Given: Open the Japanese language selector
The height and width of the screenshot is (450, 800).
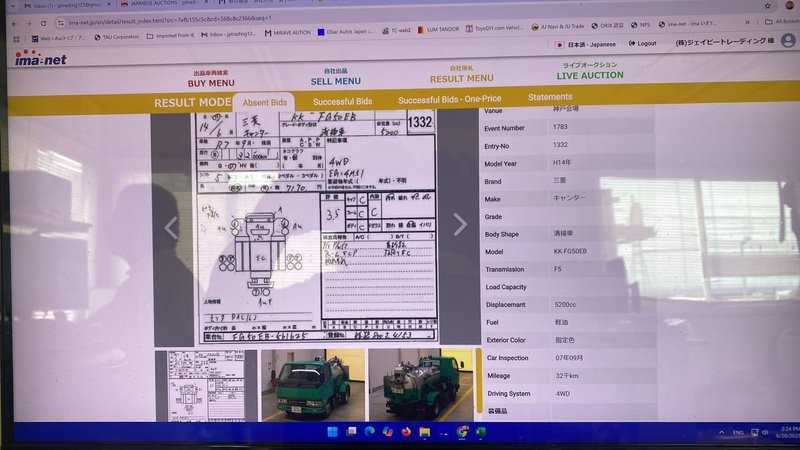Looking at the screenshot, I should [x=587, y=44].
